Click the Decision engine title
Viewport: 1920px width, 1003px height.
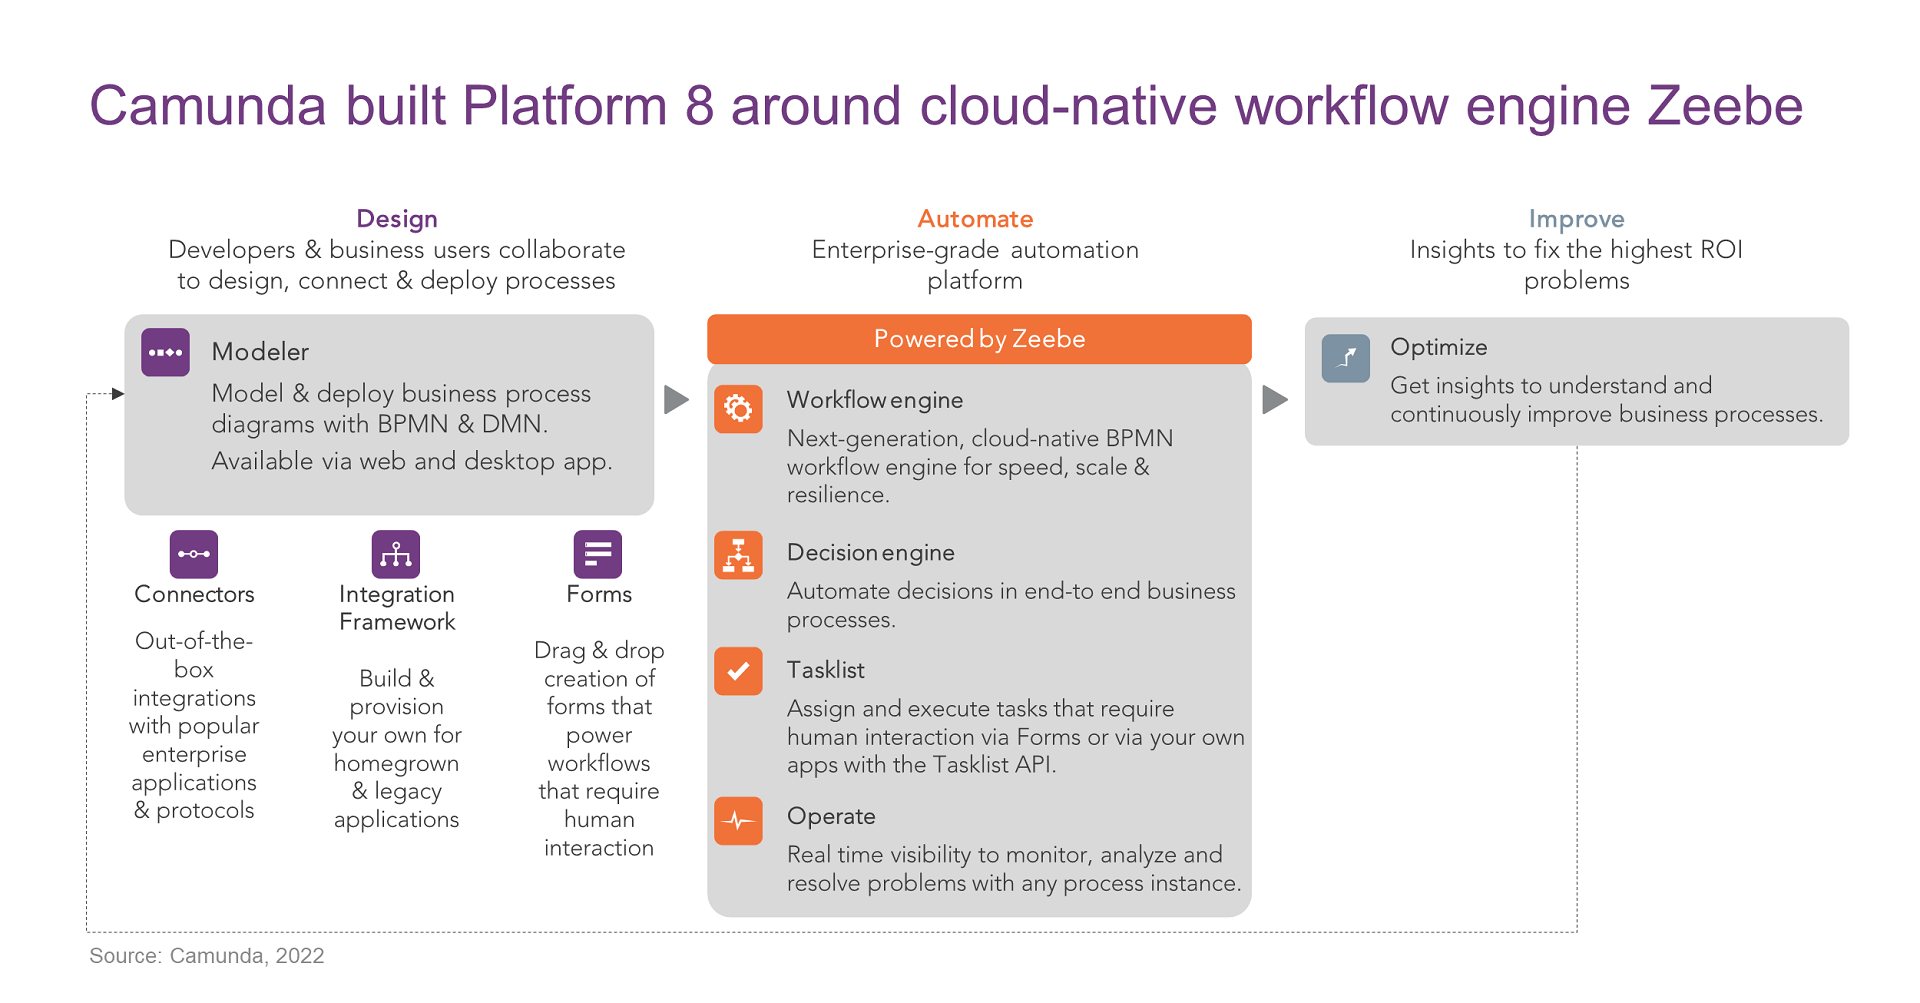[871, 553]
